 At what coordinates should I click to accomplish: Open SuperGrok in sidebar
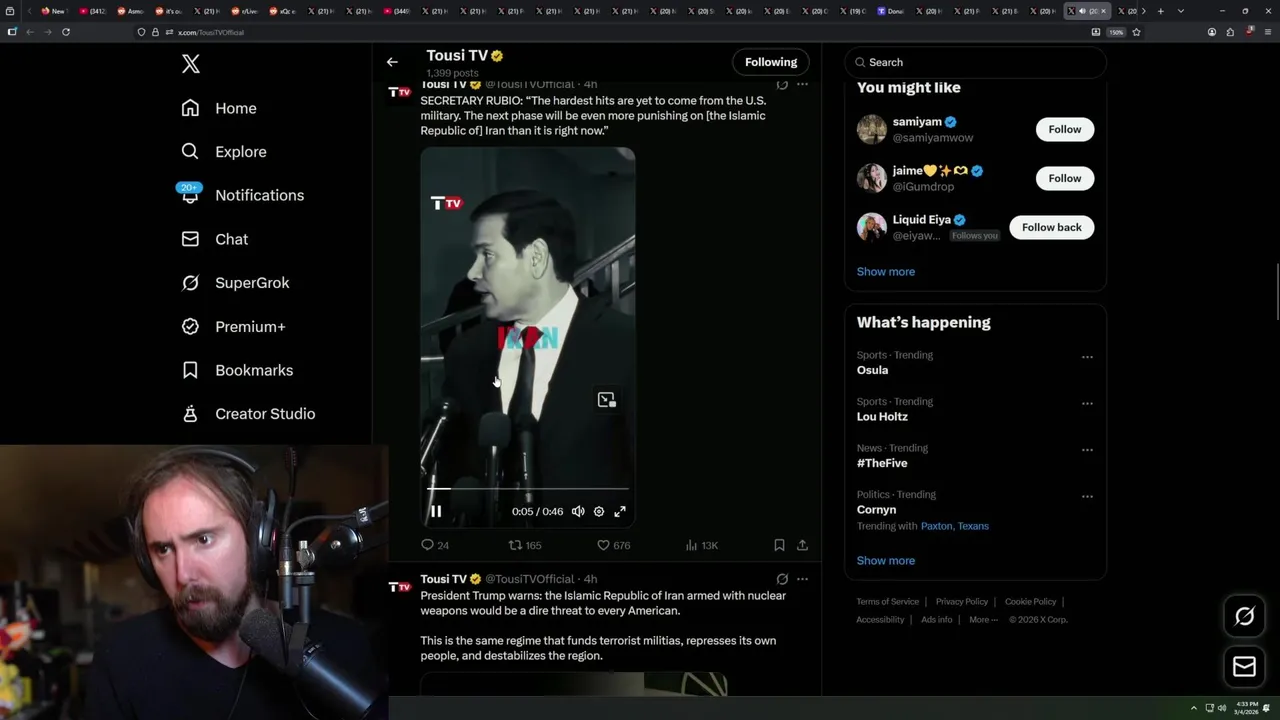click(x=235, y=283)
